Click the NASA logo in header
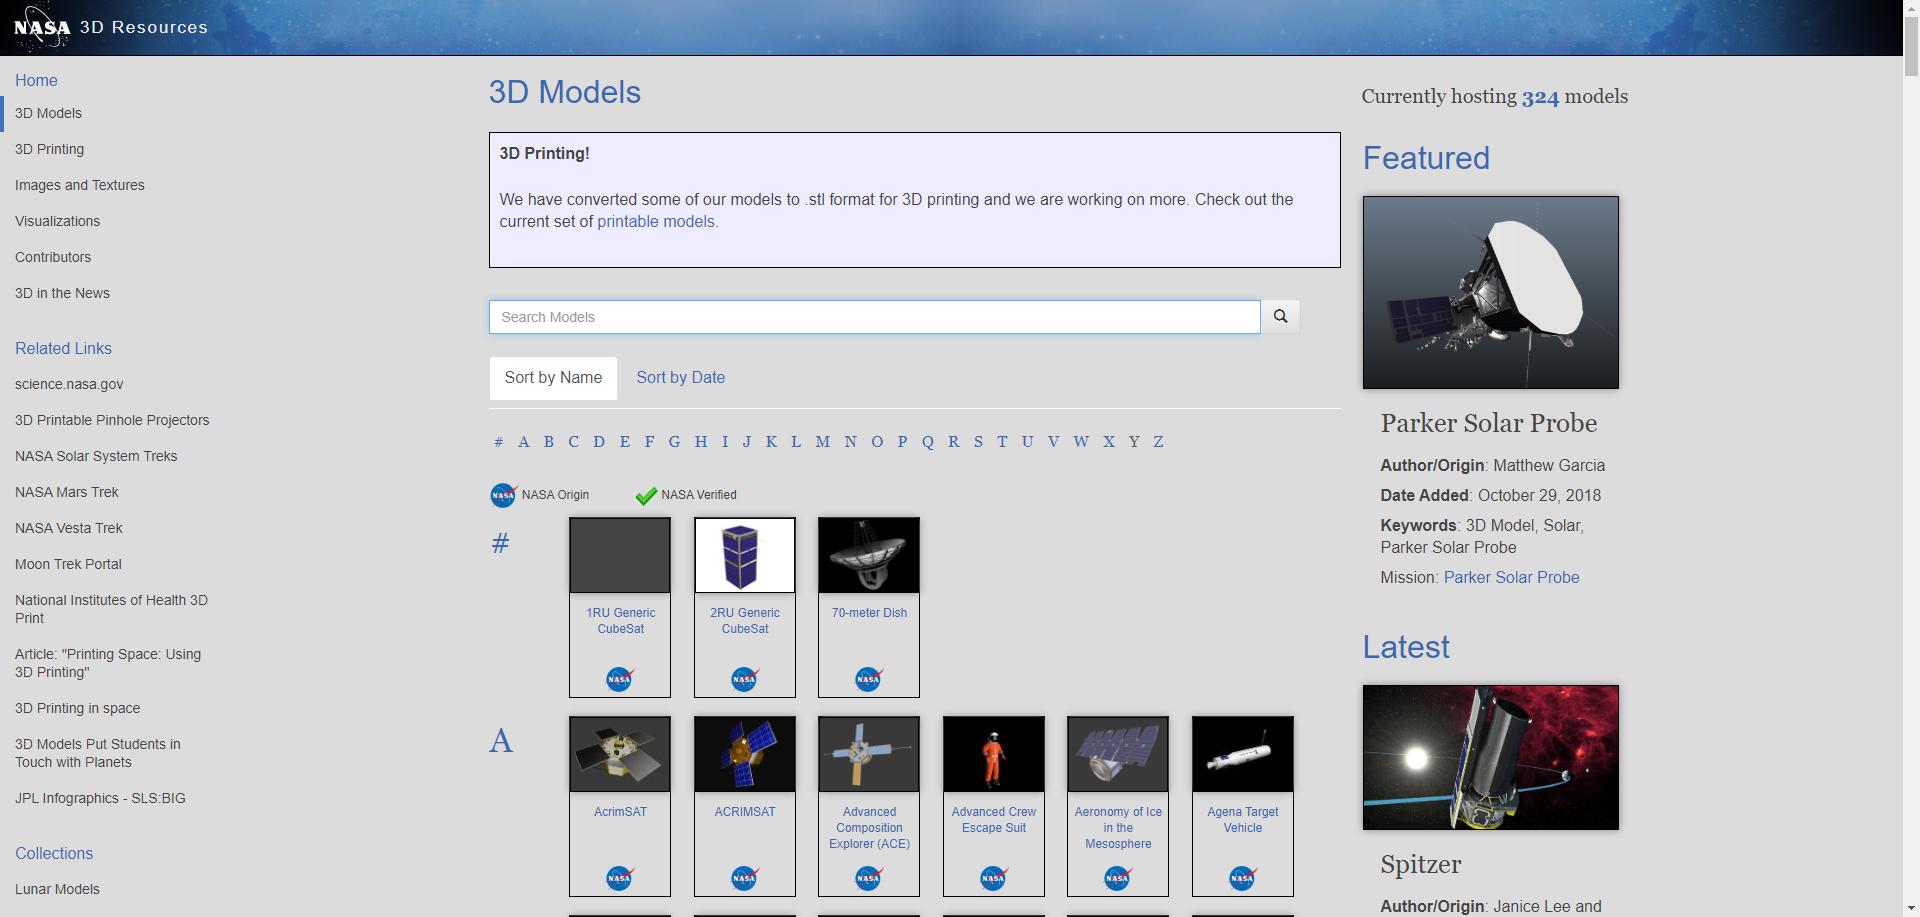Viewport: 1920px width, 917px height. point(42,28)
